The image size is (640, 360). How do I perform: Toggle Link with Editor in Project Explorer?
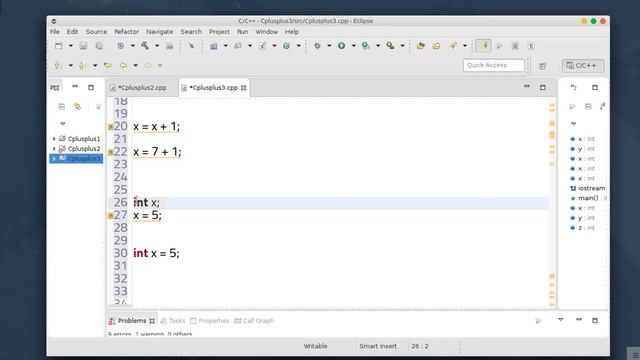click(x=77, y=107)
